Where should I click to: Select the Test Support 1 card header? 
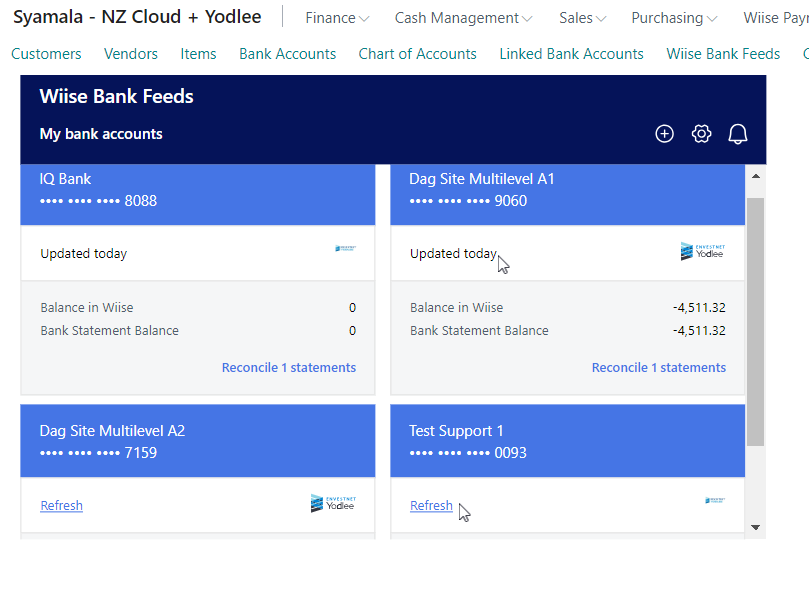[x=568, y=441]
